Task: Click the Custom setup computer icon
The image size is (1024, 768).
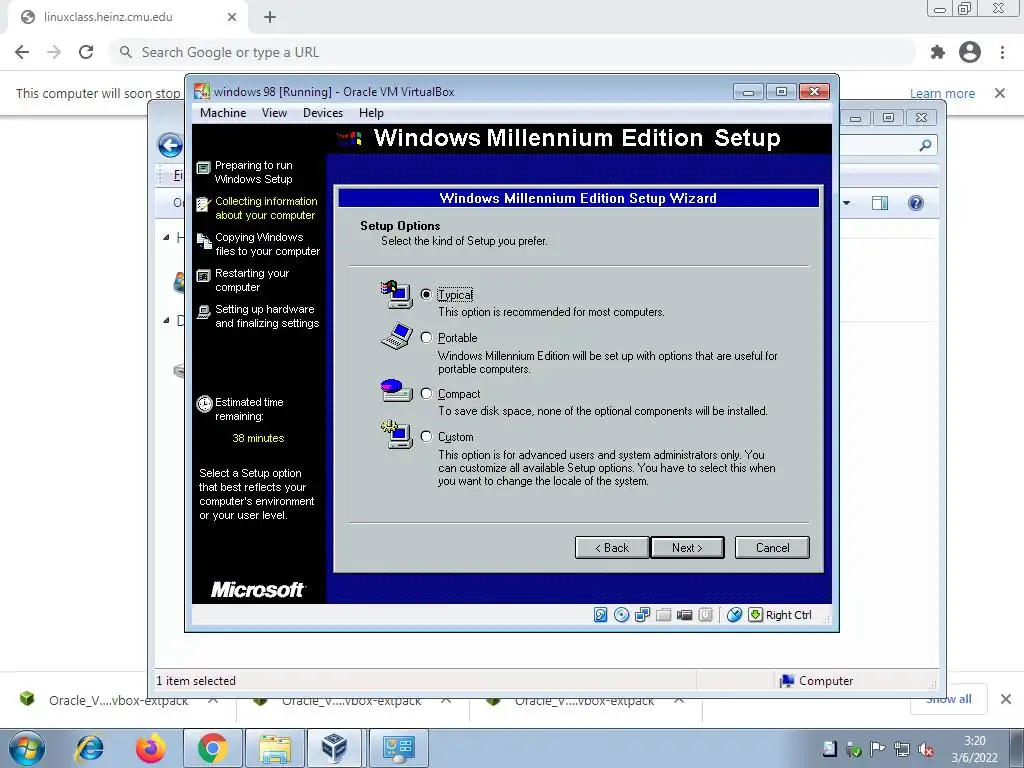Action: pyautogui.click(x=397, y=434)
